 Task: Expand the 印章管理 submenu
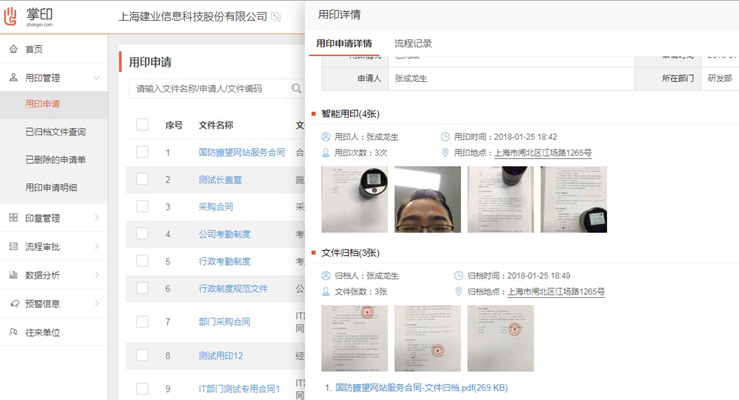click(x=96, y=218)
